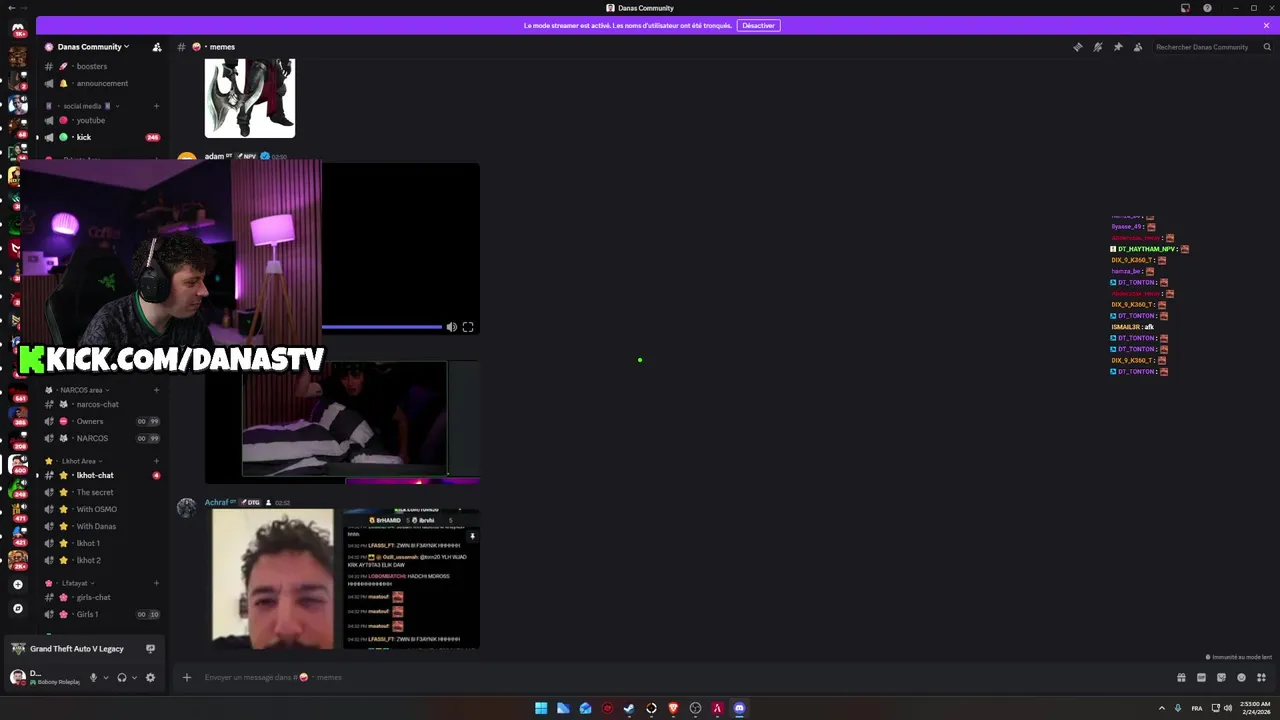Image resolution: width=1280 pixels, height=720 pixels.
Task: Open the inbox icon in the title bar
Action: (1185, 8)
